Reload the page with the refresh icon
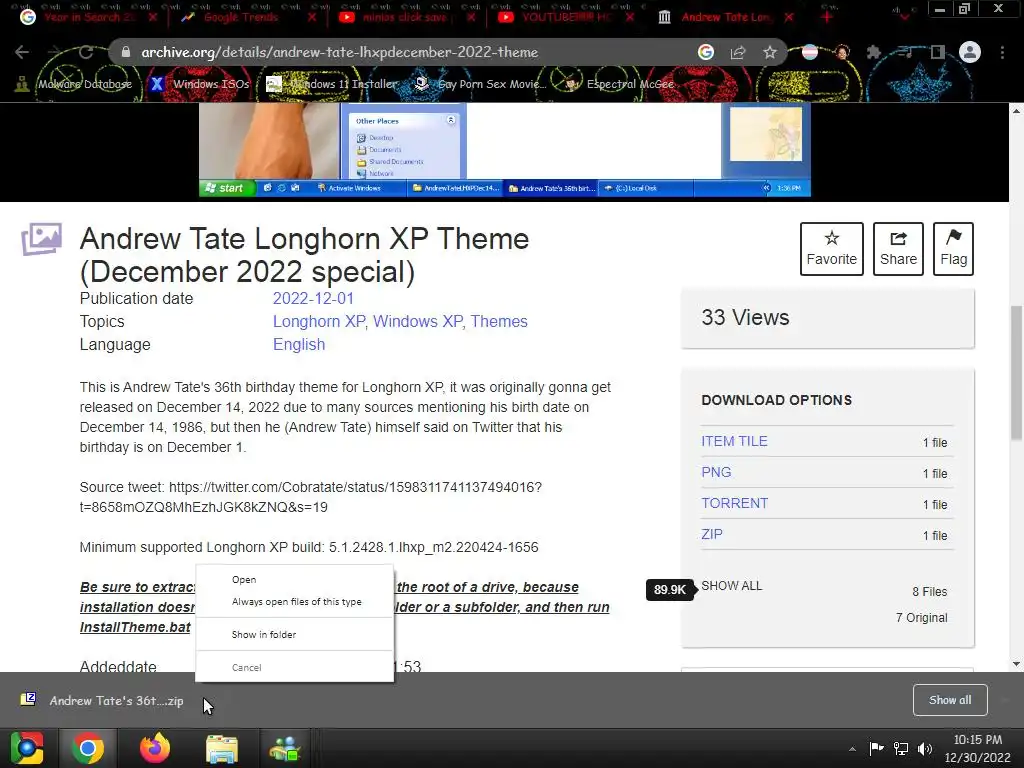Viewport: 1024px width, 768px height. click(86, 52)
